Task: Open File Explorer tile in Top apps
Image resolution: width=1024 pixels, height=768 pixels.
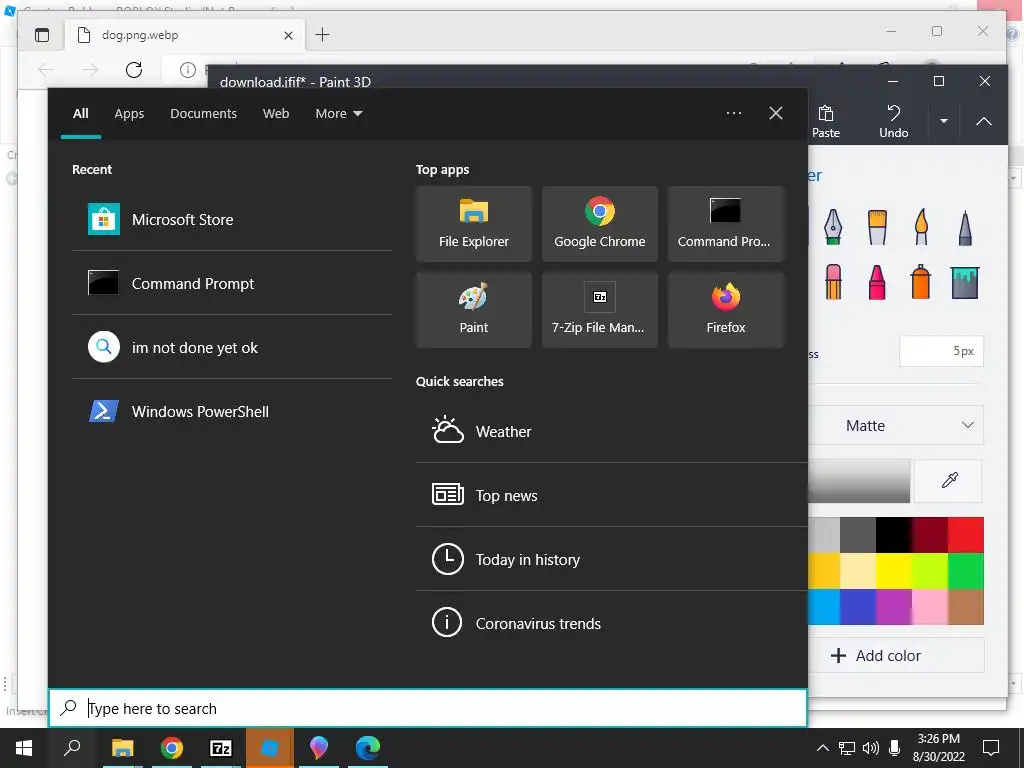Action: [x=473, y=224]
